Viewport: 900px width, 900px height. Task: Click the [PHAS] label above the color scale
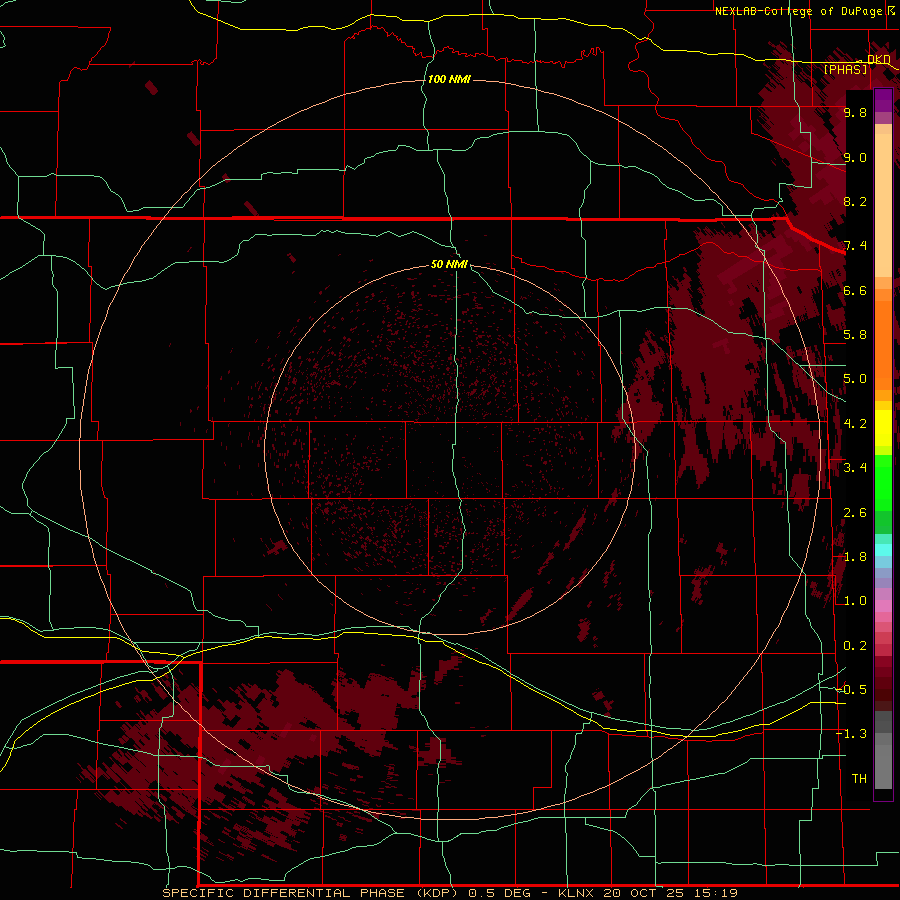[845, 69]
